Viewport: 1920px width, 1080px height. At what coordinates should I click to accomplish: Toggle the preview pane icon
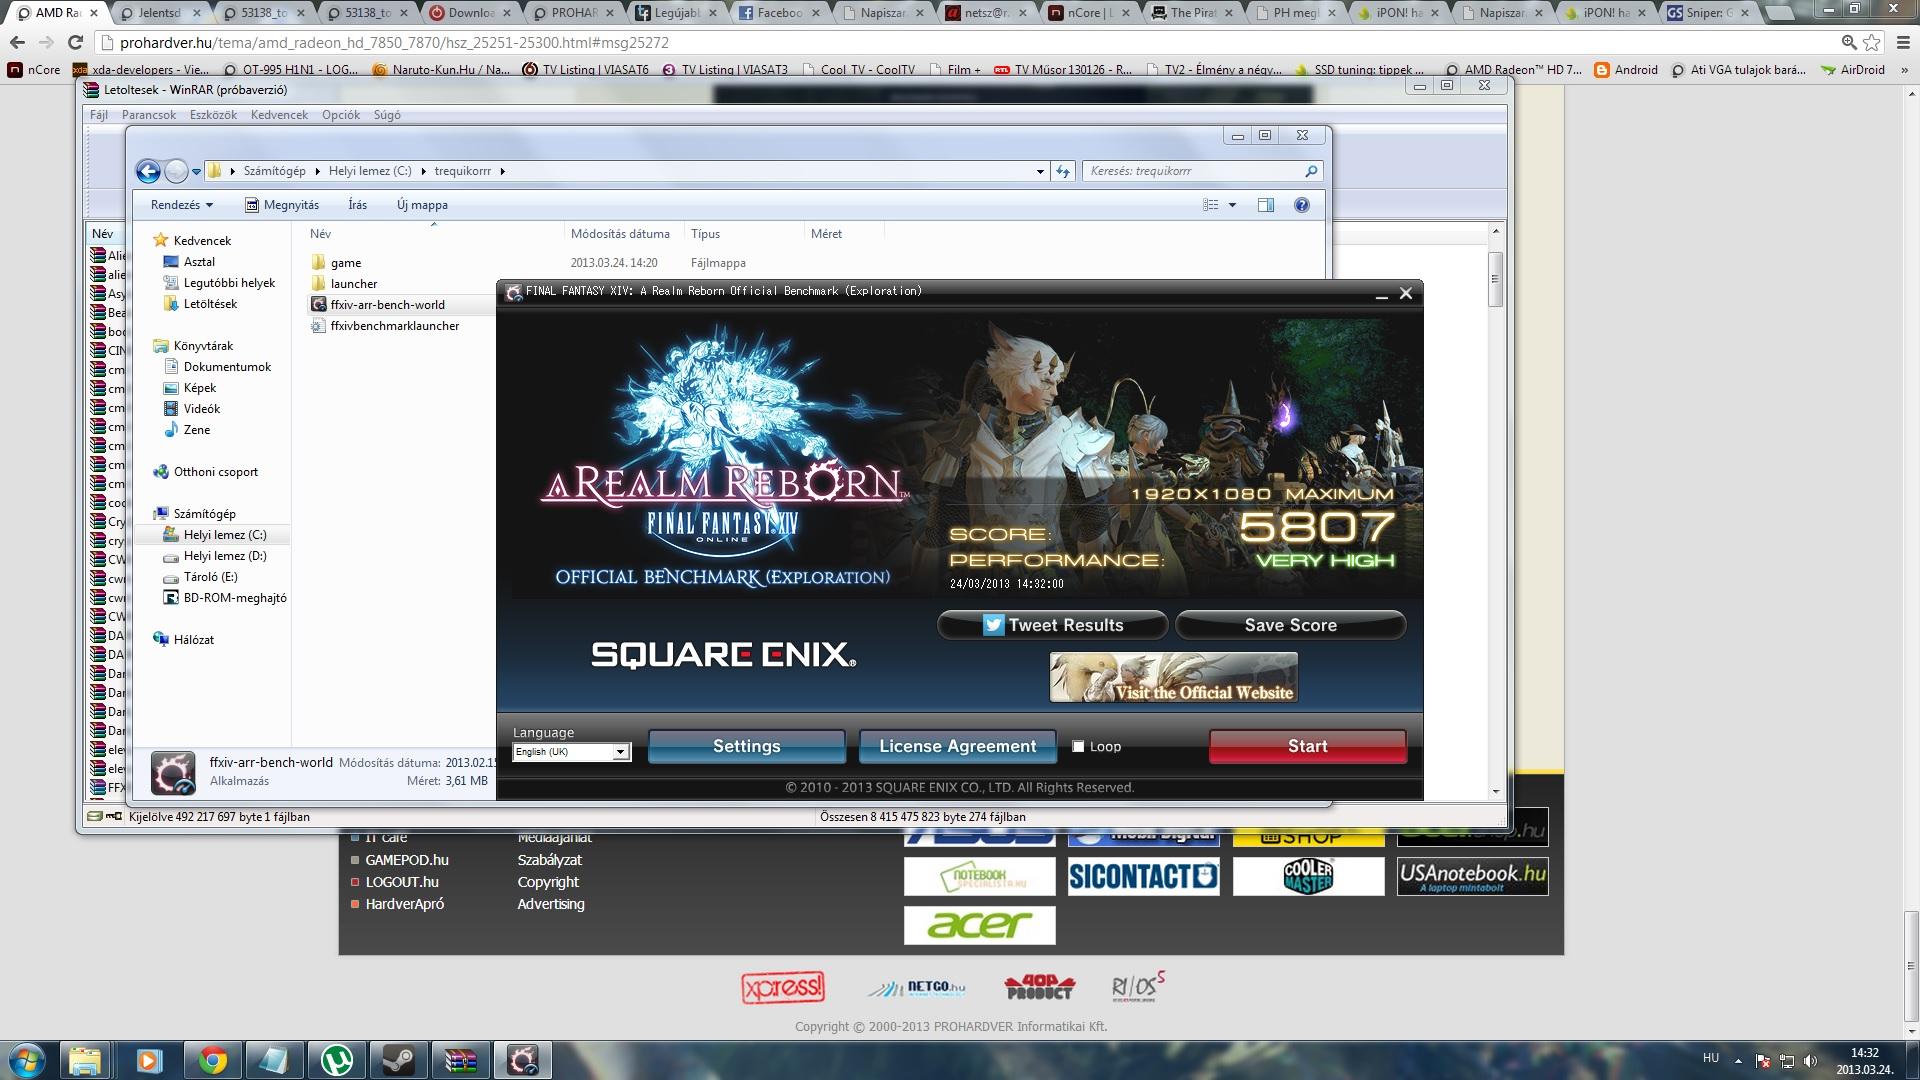pyautogui.click(x=1265, y=205)
